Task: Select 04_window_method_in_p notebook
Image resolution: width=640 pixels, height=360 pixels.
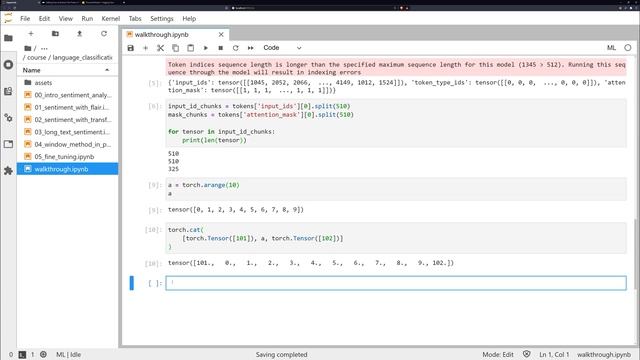Action: click(67, 144)
